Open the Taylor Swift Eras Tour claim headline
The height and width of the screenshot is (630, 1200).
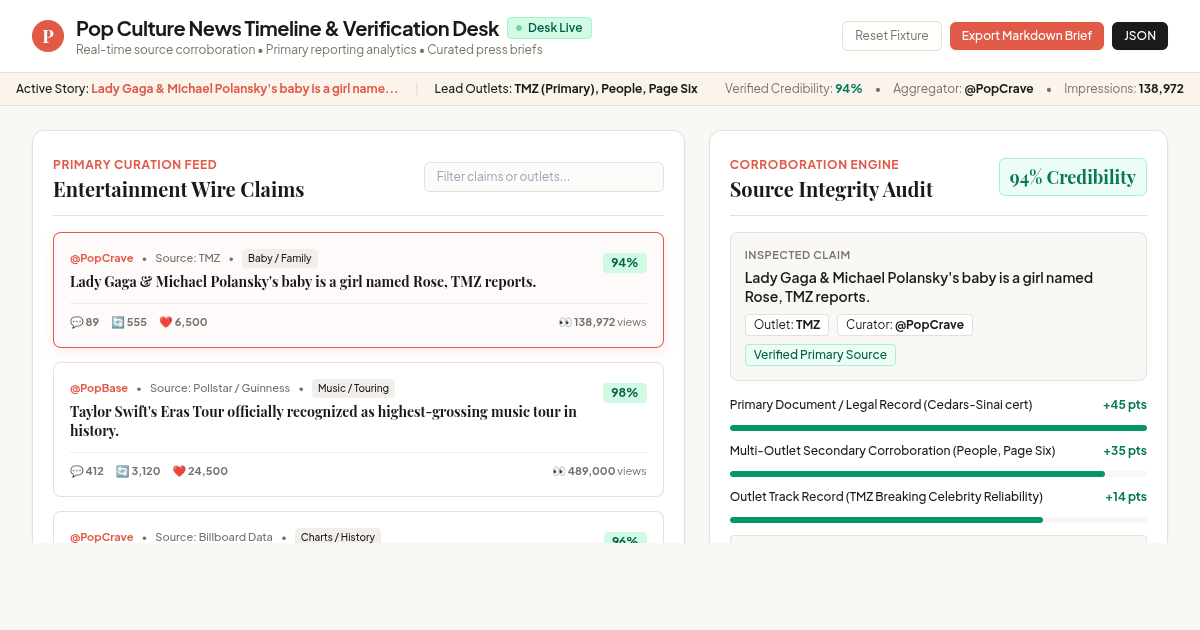(323, 421)
